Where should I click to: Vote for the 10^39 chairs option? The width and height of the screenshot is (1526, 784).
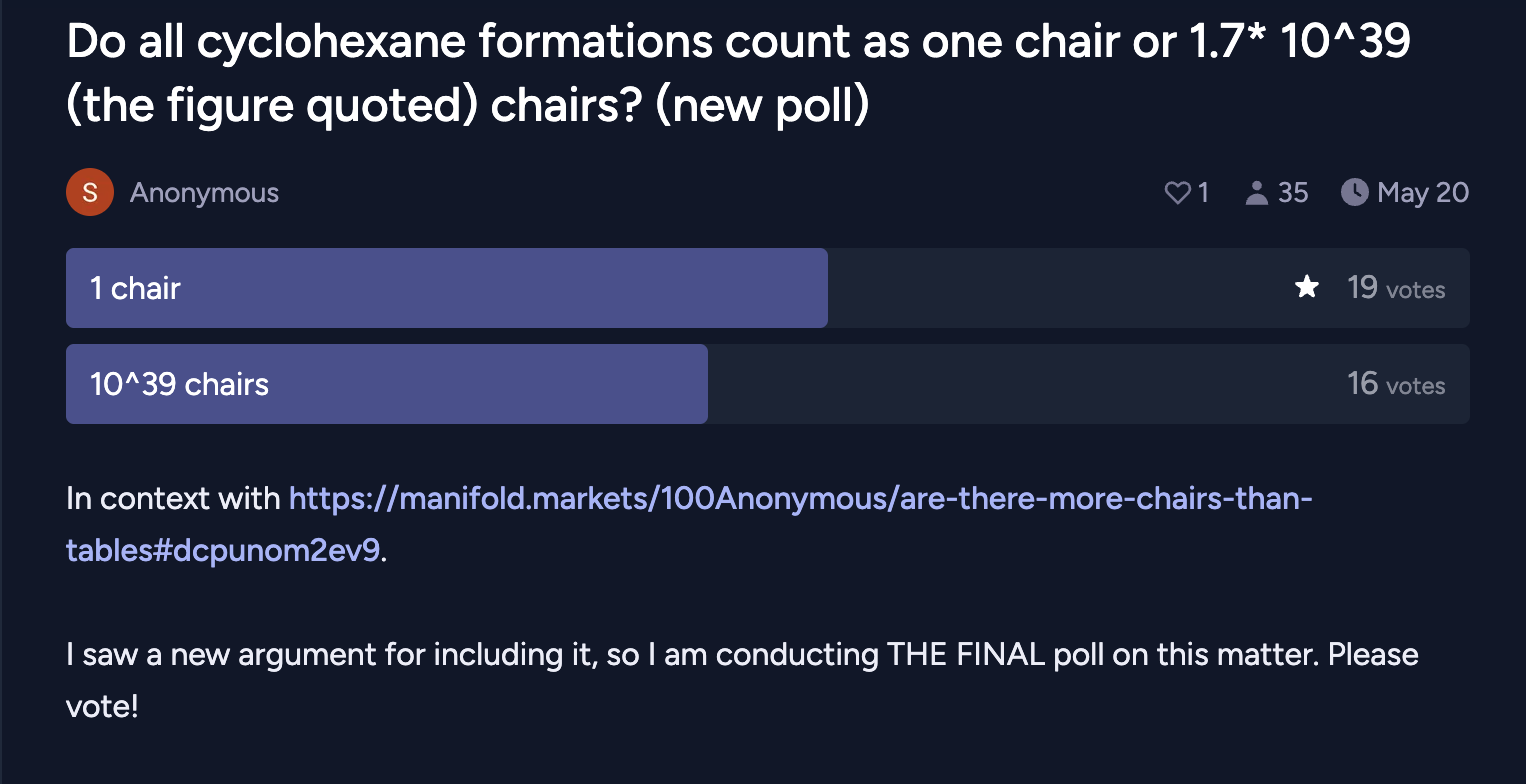coord(767,384)
